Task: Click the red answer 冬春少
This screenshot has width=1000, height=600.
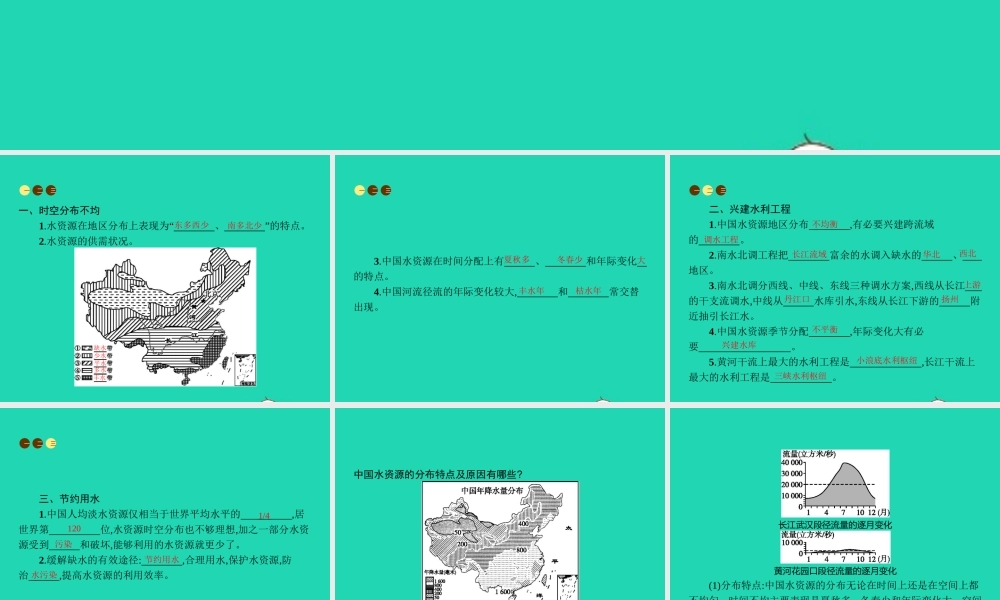Action: click(x=570, y=260)
